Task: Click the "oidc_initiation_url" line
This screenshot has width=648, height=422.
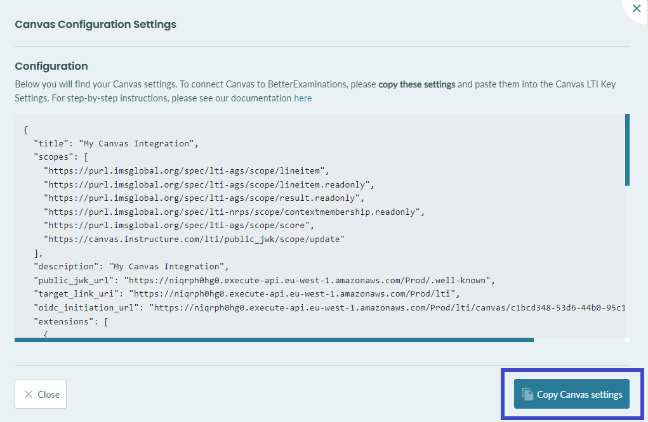Action: tap(329, 308)
